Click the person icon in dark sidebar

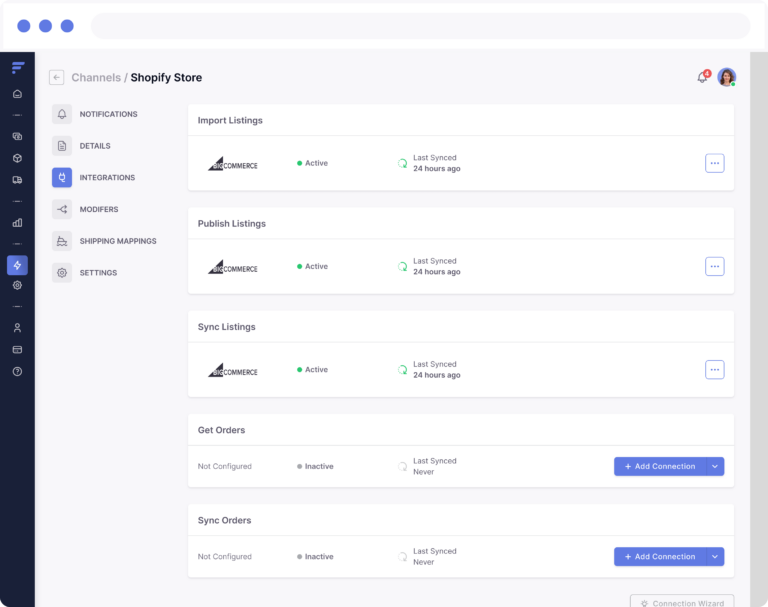point(17,328)
